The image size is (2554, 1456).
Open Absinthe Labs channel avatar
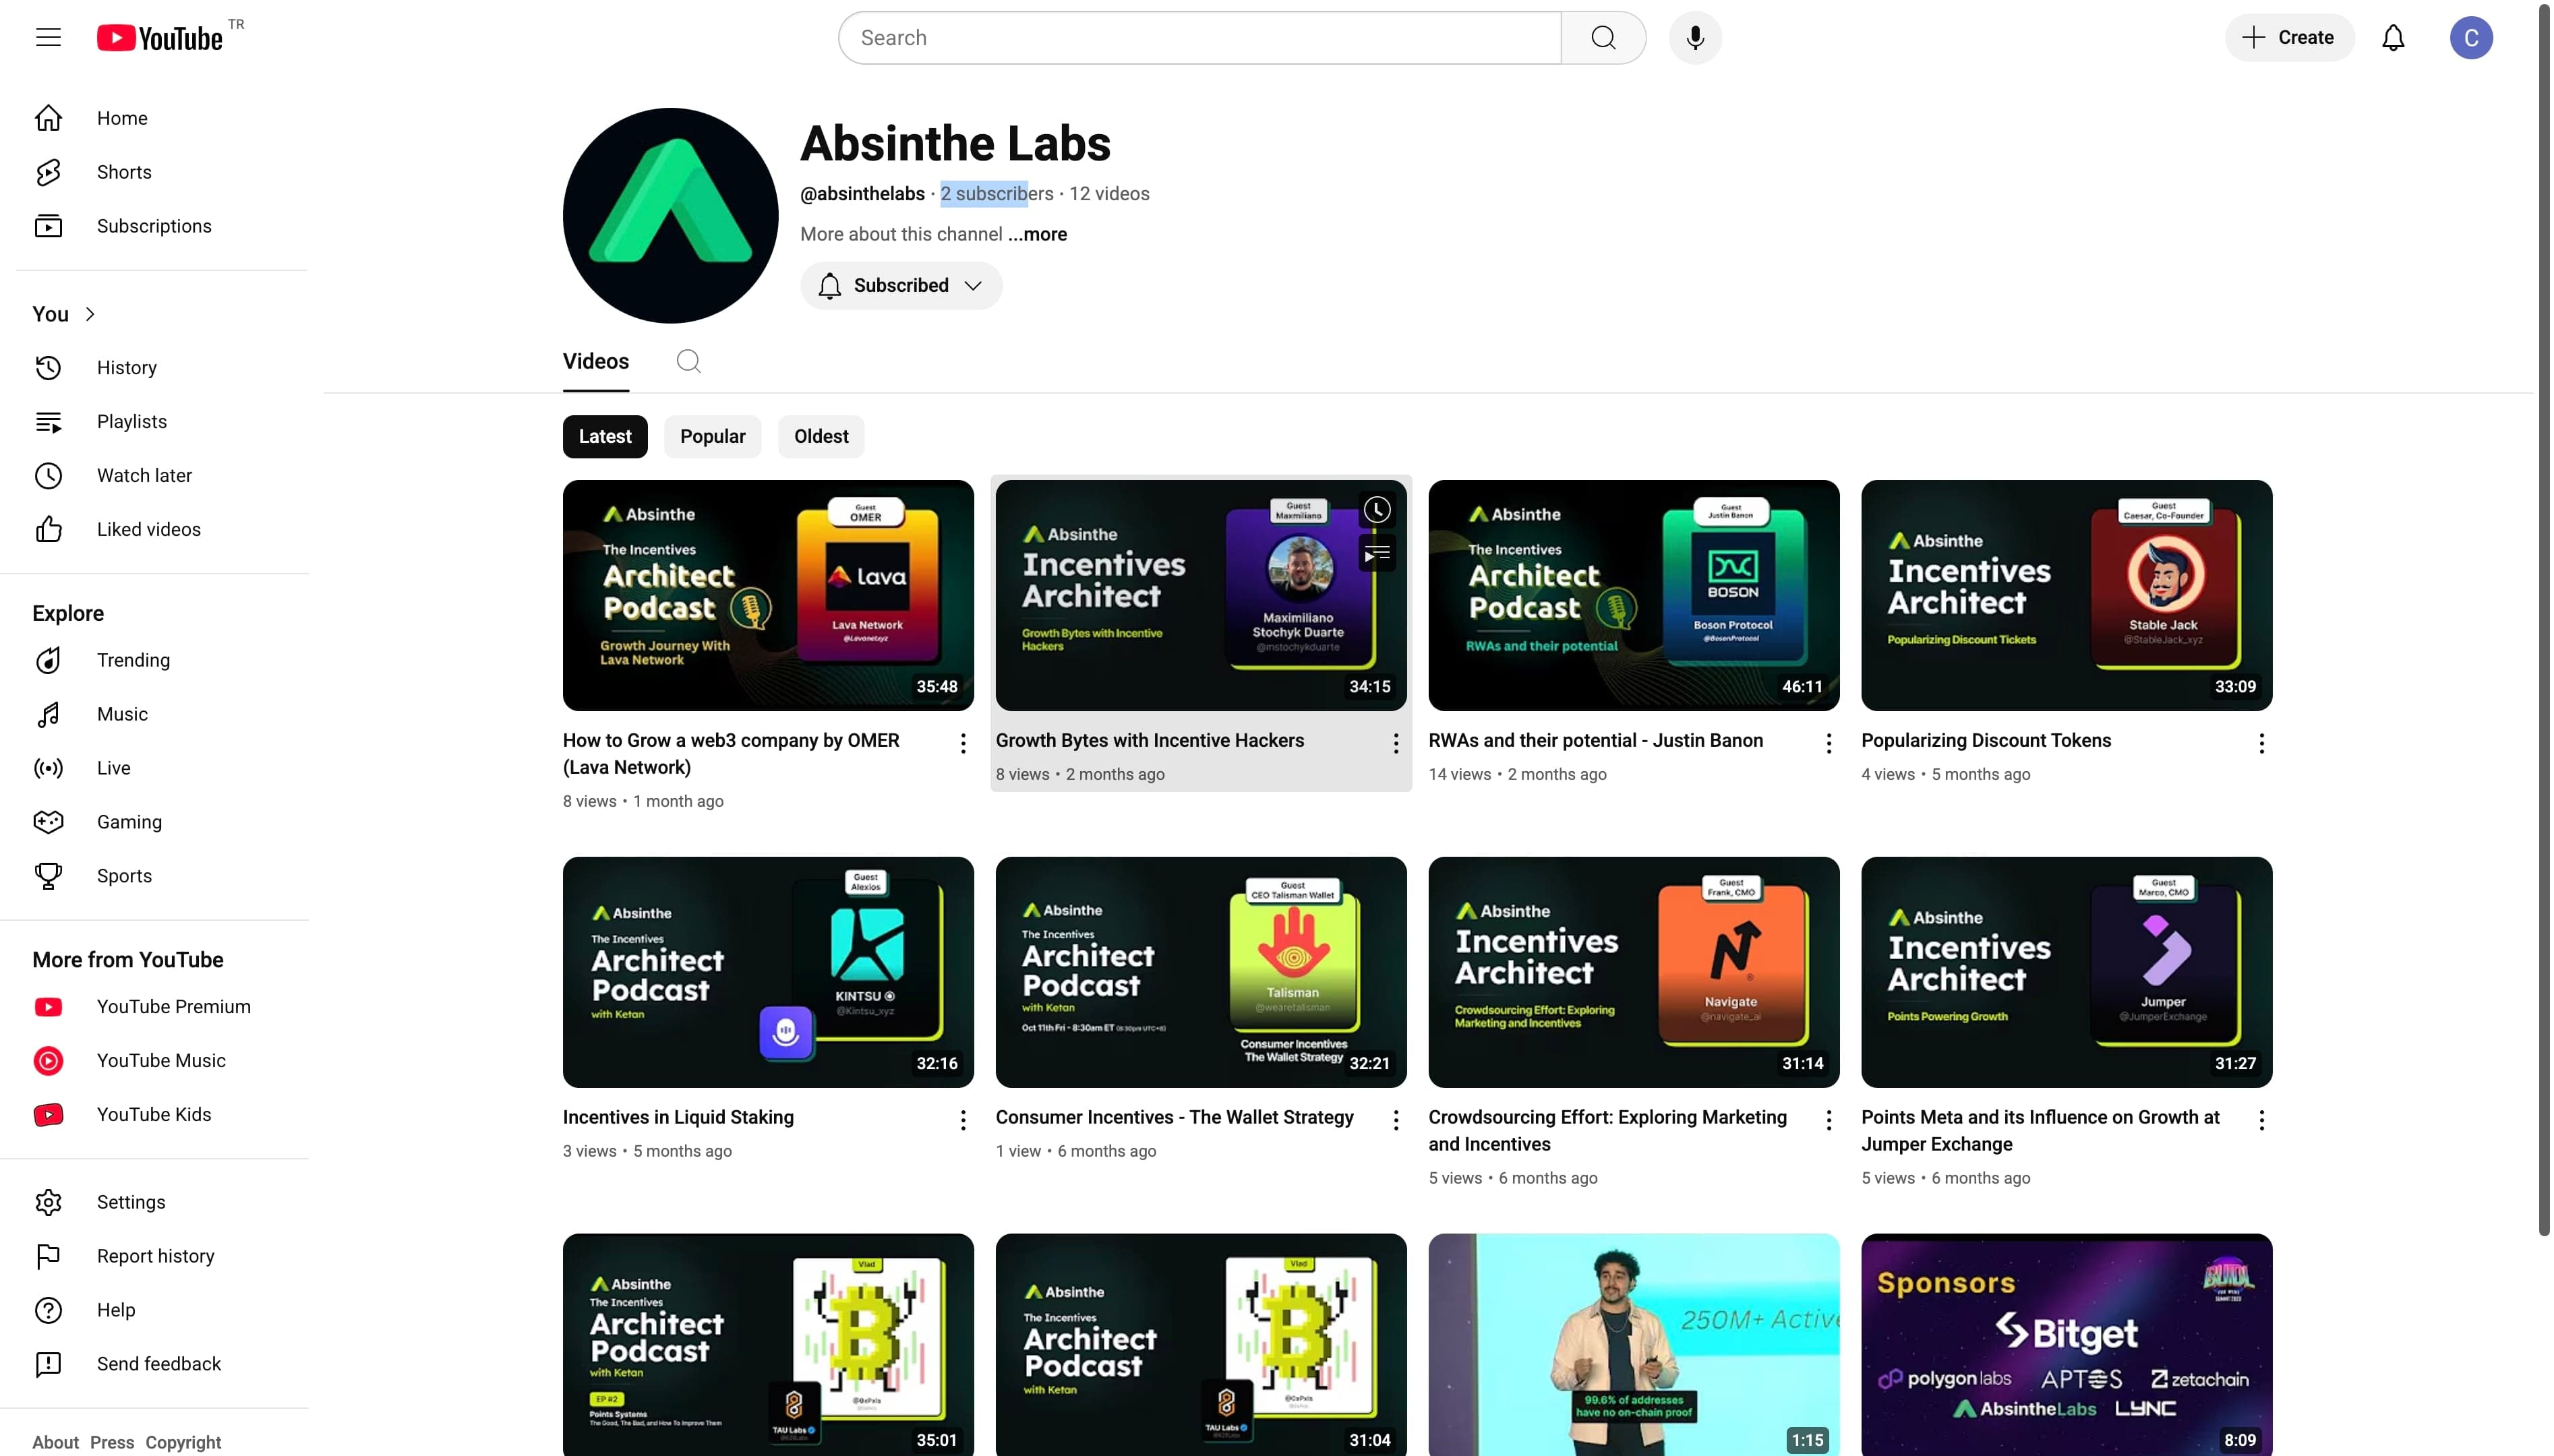point(670,216)
